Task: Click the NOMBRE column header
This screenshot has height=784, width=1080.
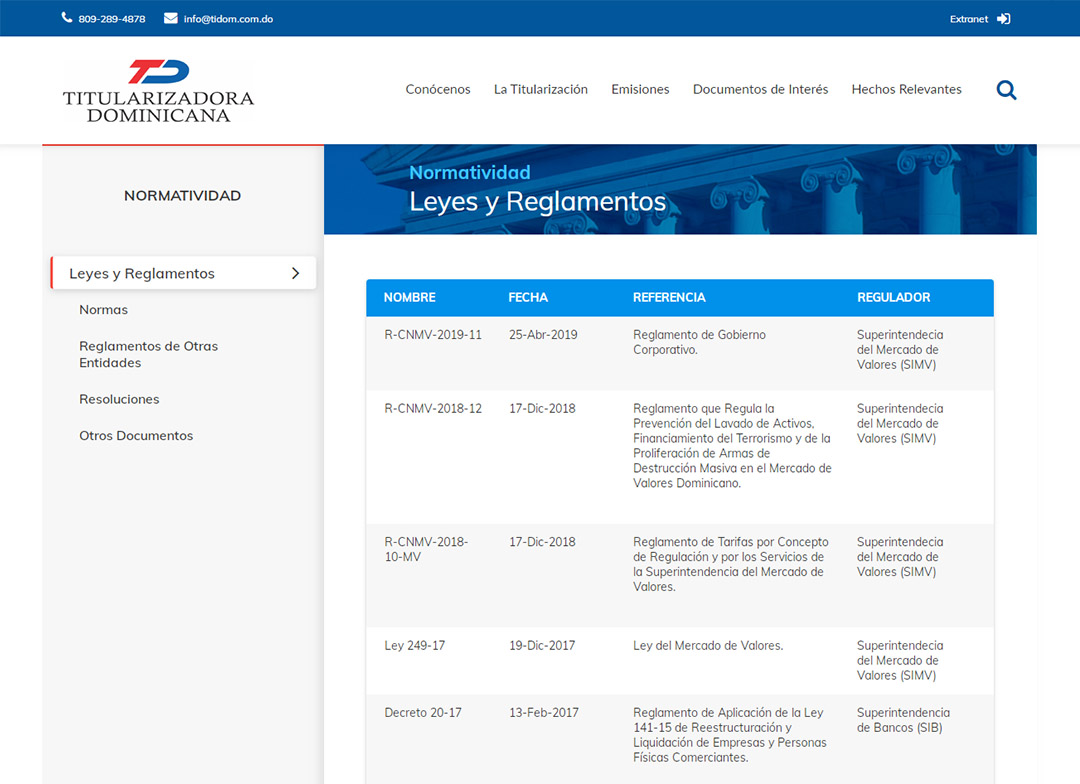Action: pos(409,297)
